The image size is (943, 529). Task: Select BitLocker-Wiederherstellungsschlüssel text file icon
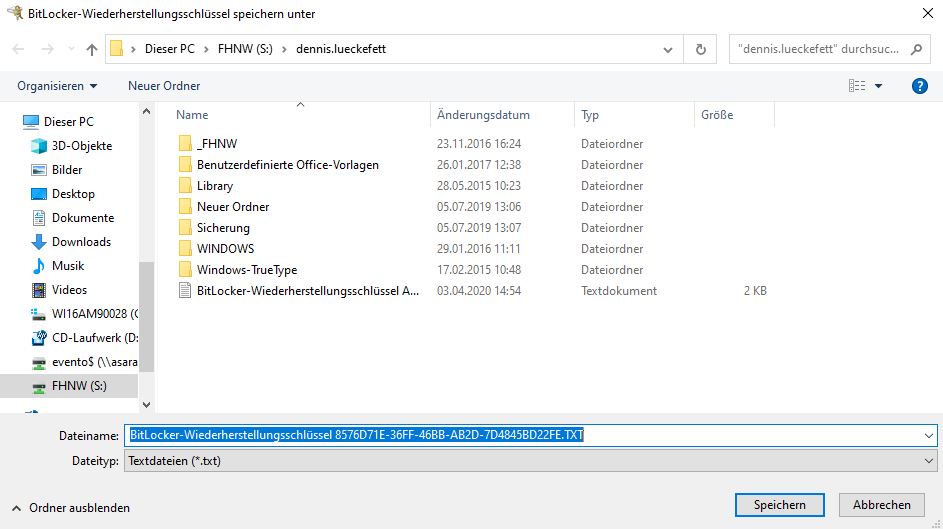[x=185, y=291]
